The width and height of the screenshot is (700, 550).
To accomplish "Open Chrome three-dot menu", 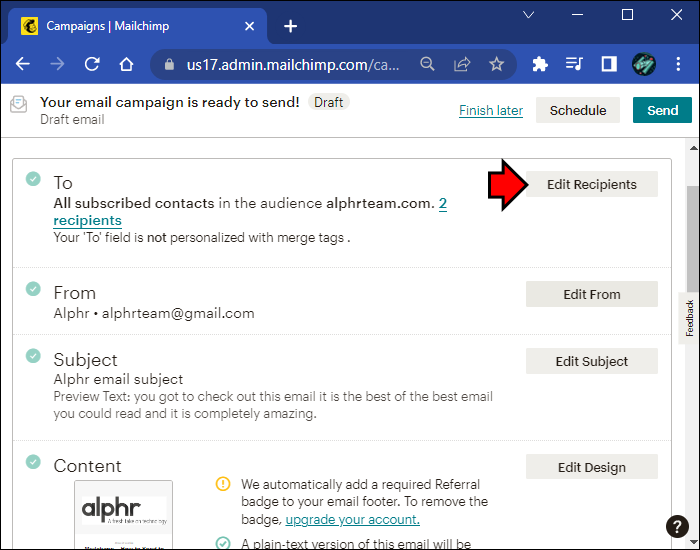I will (679, 64).
